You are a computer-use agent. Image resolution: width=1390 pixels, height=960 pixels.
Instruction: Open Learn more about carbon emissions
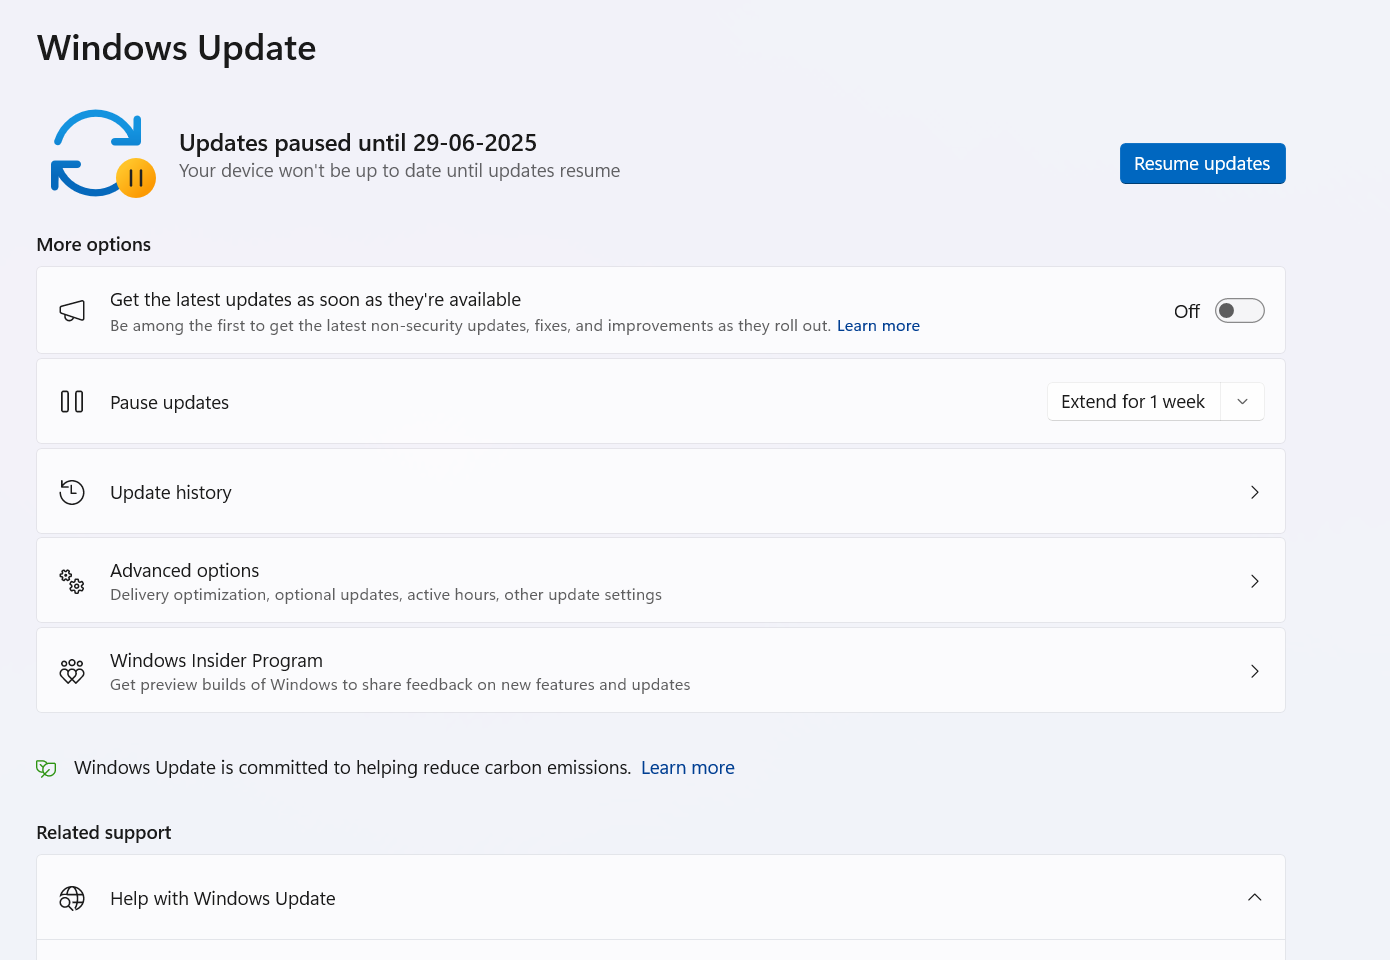click(687, 768)
